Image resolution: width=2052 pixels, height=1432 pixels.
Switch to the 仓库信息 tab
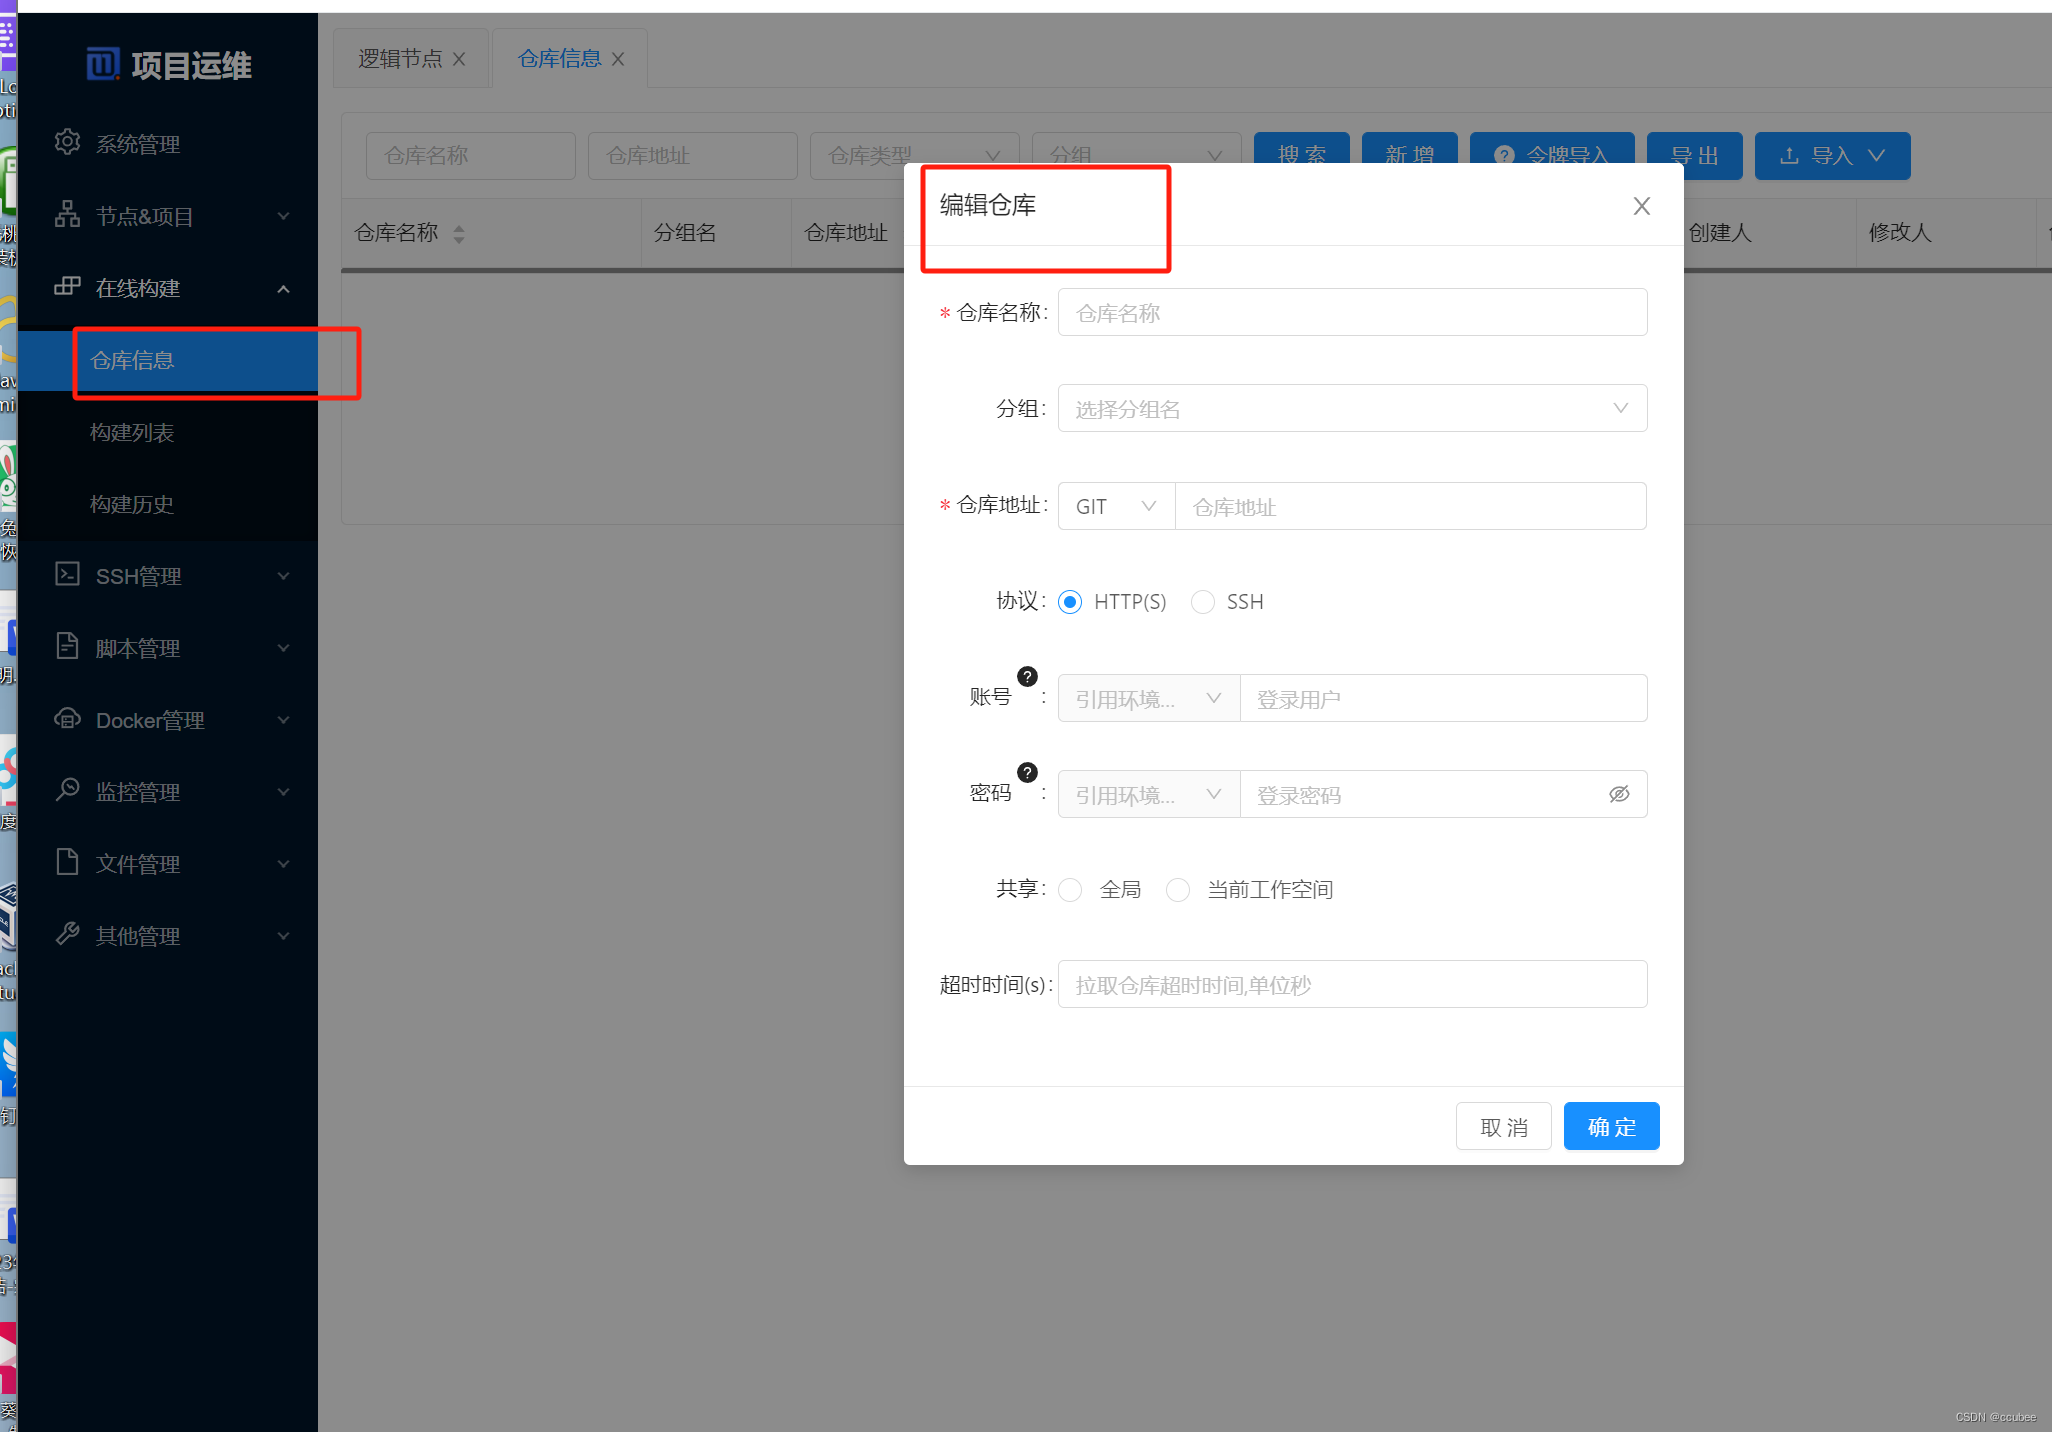(559, 59)
